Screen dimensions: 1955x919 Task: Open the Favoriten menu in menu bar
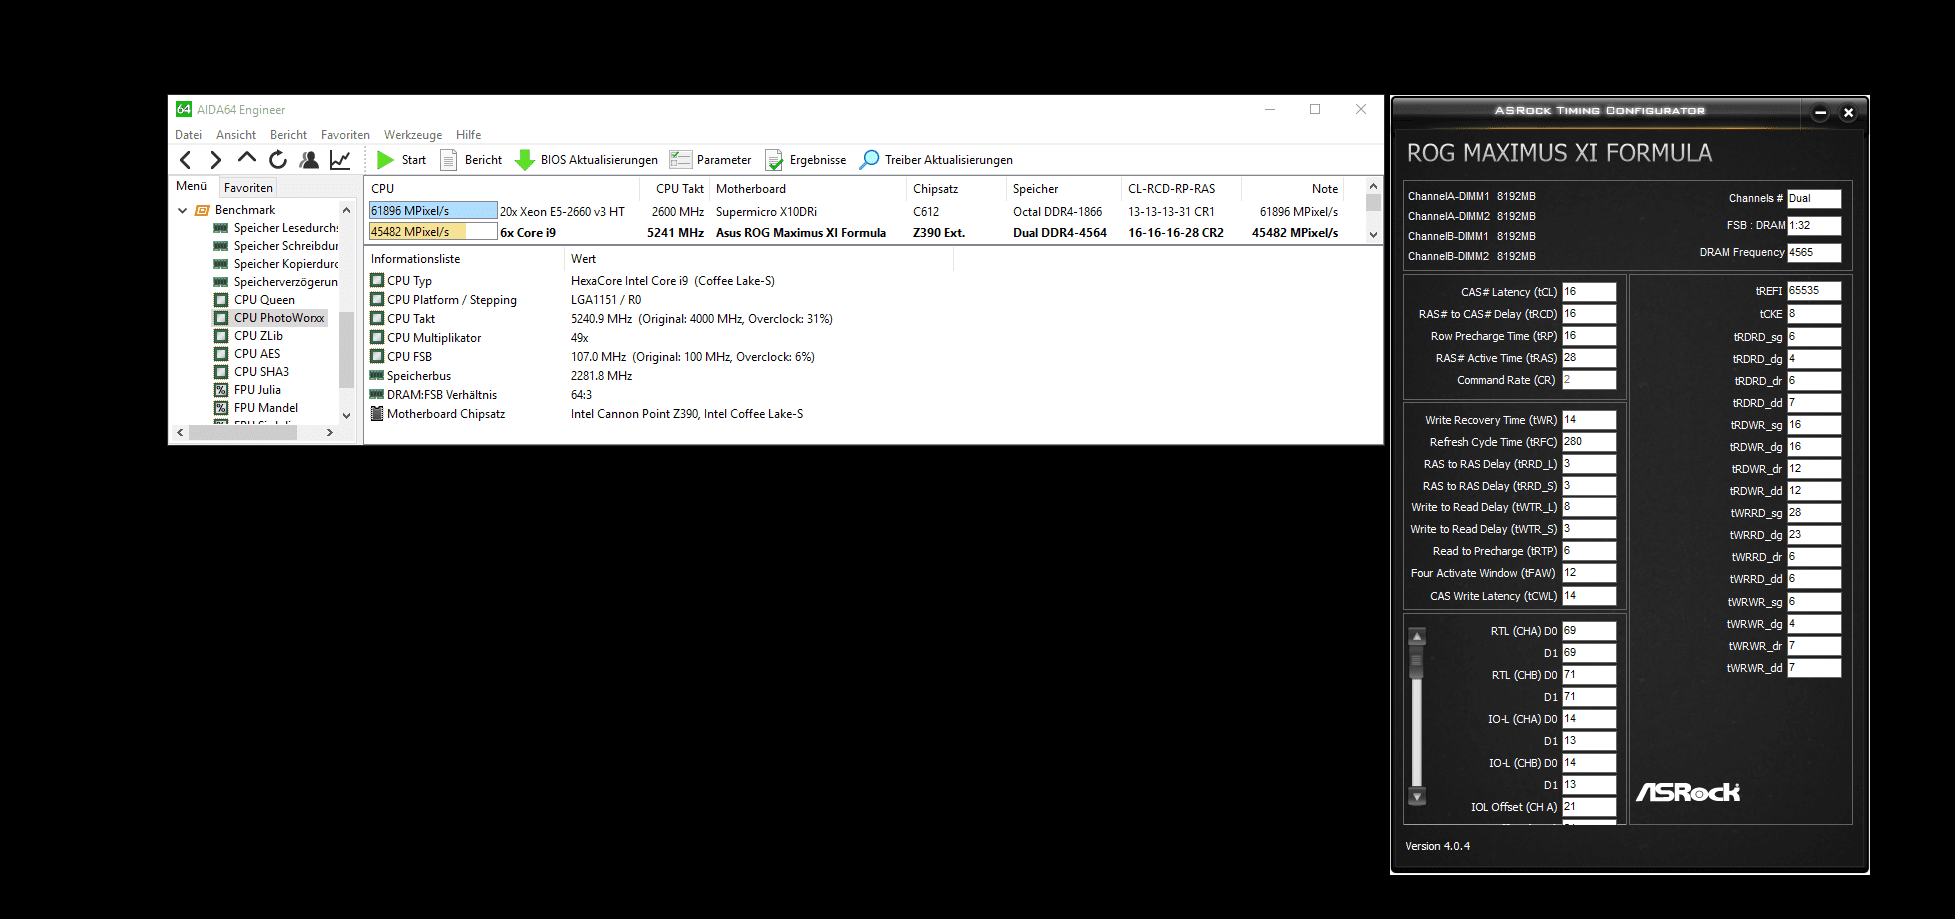pyautogui.click(x=345, y=135)
